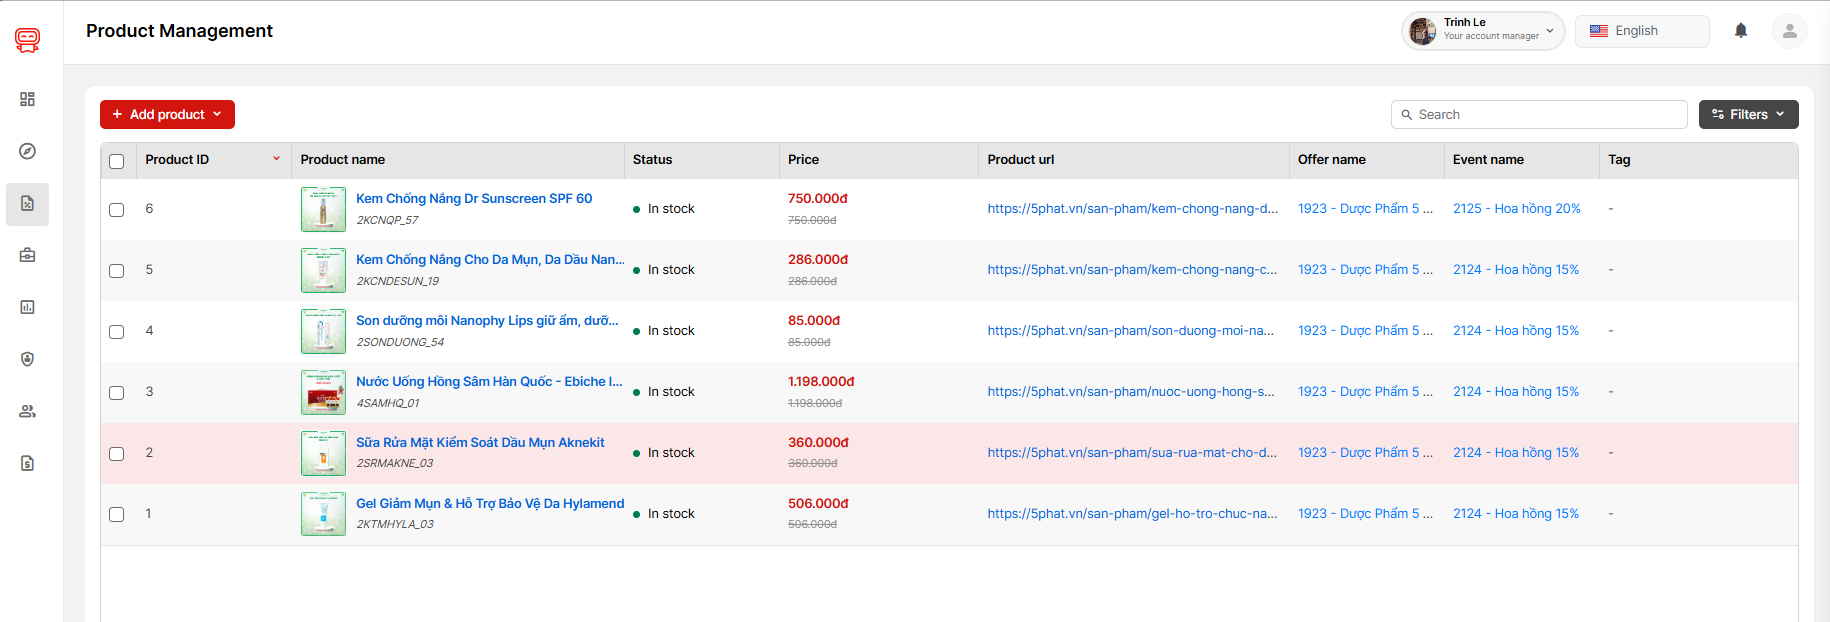Screen dimensions: 1830x622
Task: Click the notification bell icon
Action: (x=1741, y=31)
